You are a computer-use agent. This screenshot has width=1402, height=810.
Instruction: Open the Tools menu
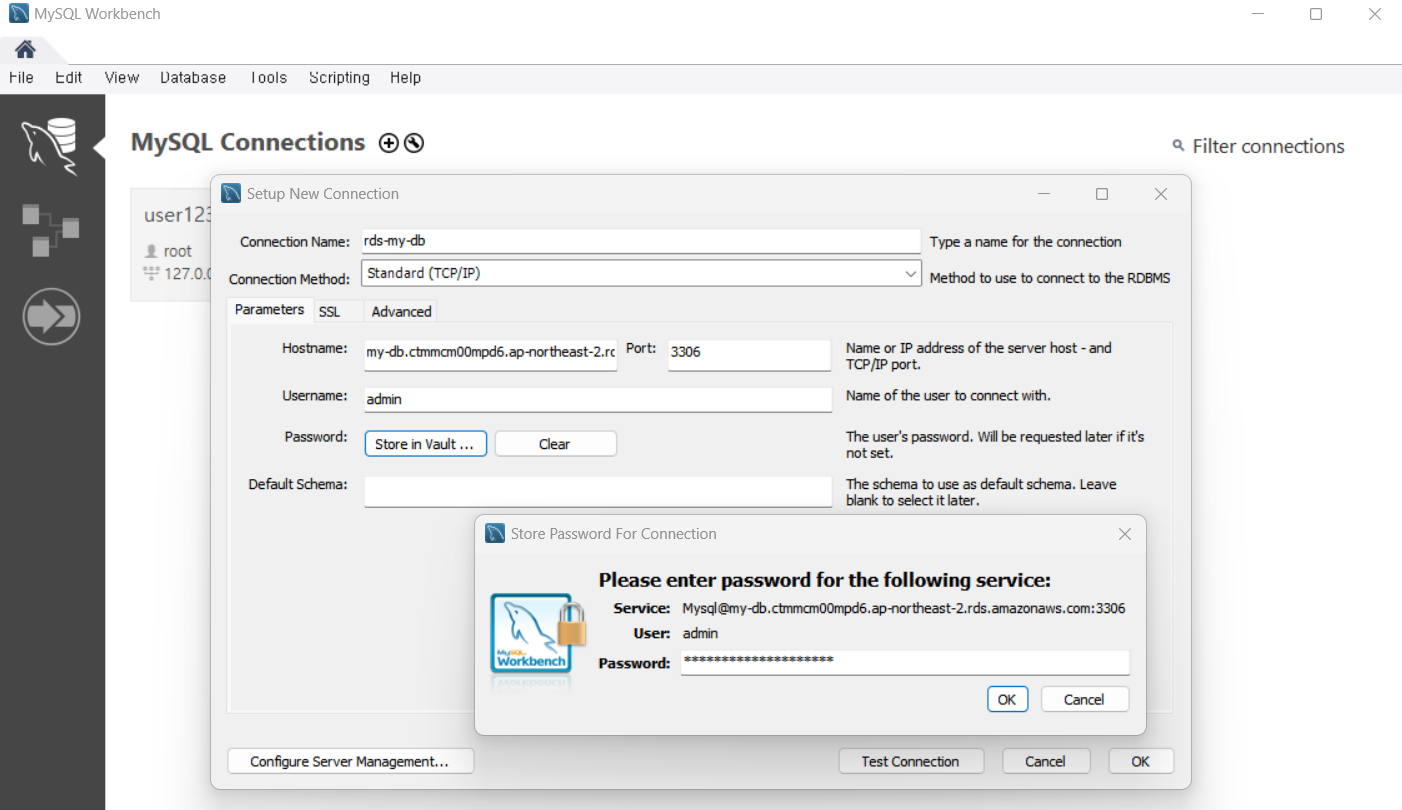[268, 78]
